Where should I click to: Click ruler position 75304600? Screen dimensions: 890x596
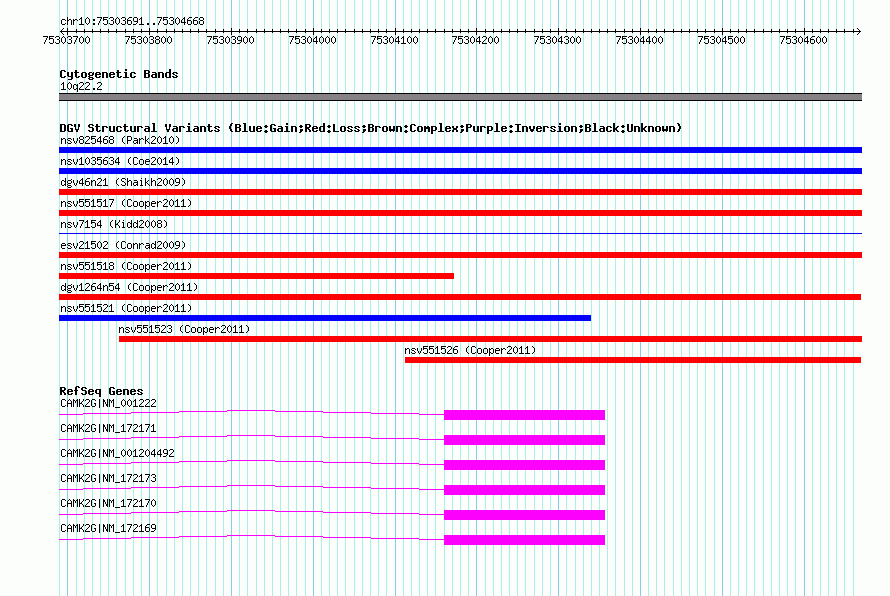coord(803,40)
